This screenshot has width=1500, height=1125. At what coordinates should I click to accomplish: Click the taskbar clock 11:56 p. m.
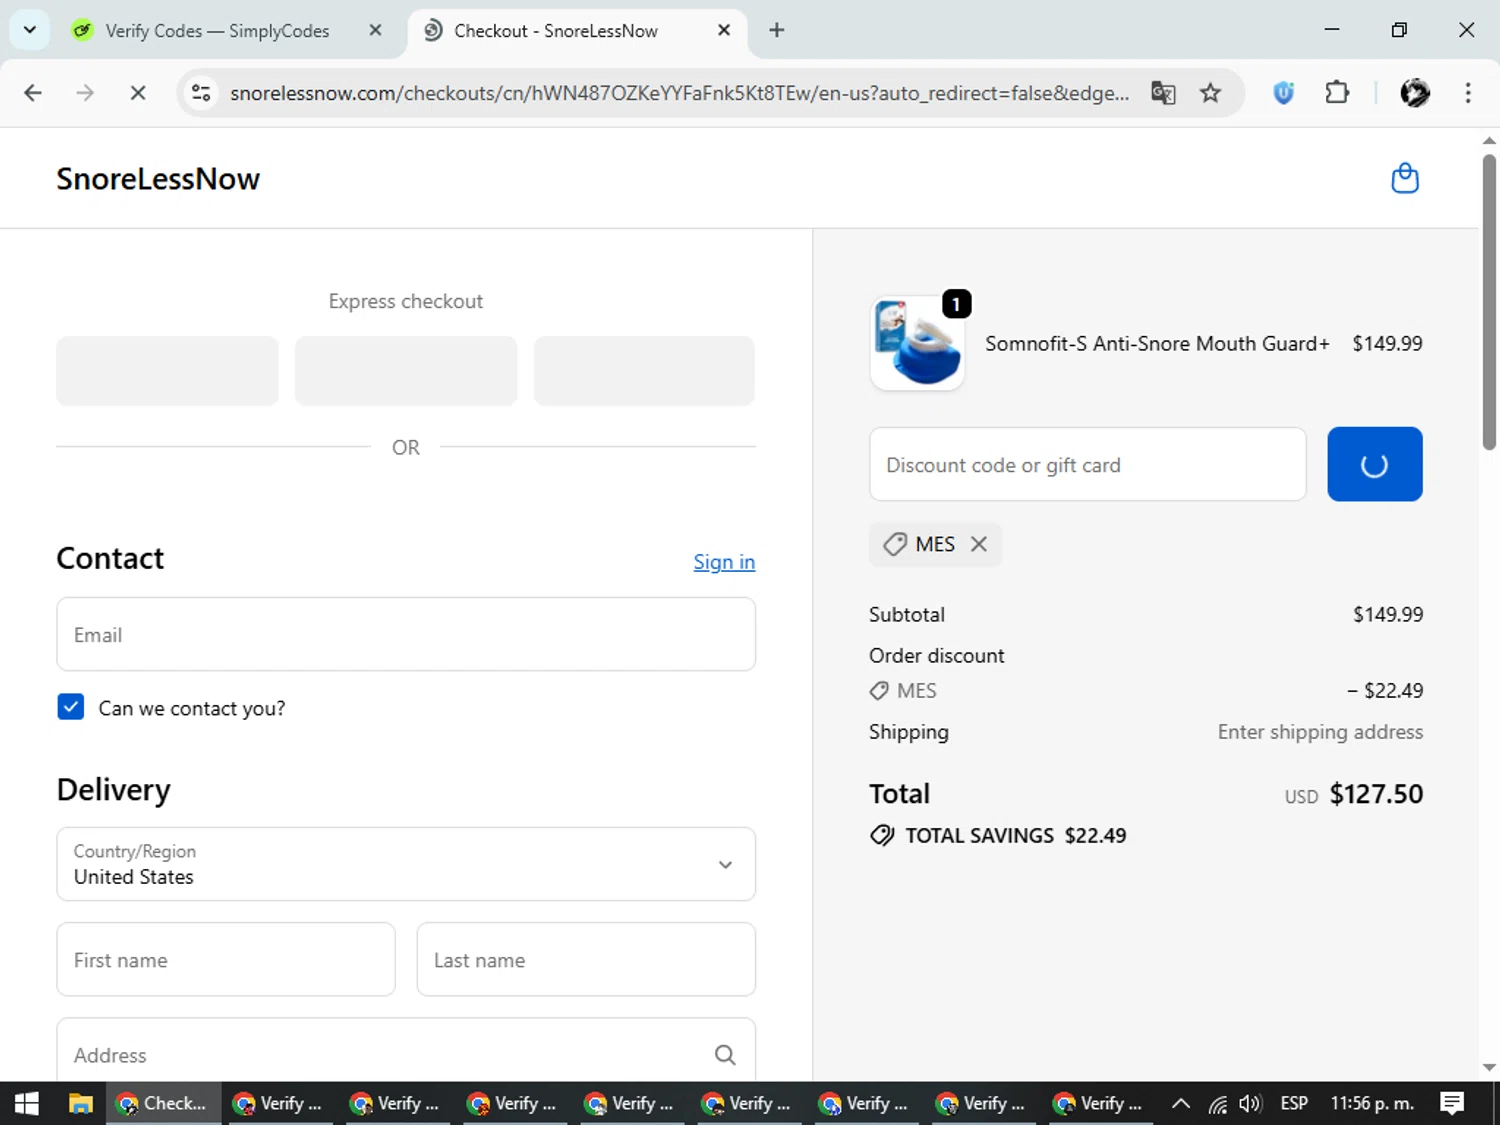coord(1372,1103)
